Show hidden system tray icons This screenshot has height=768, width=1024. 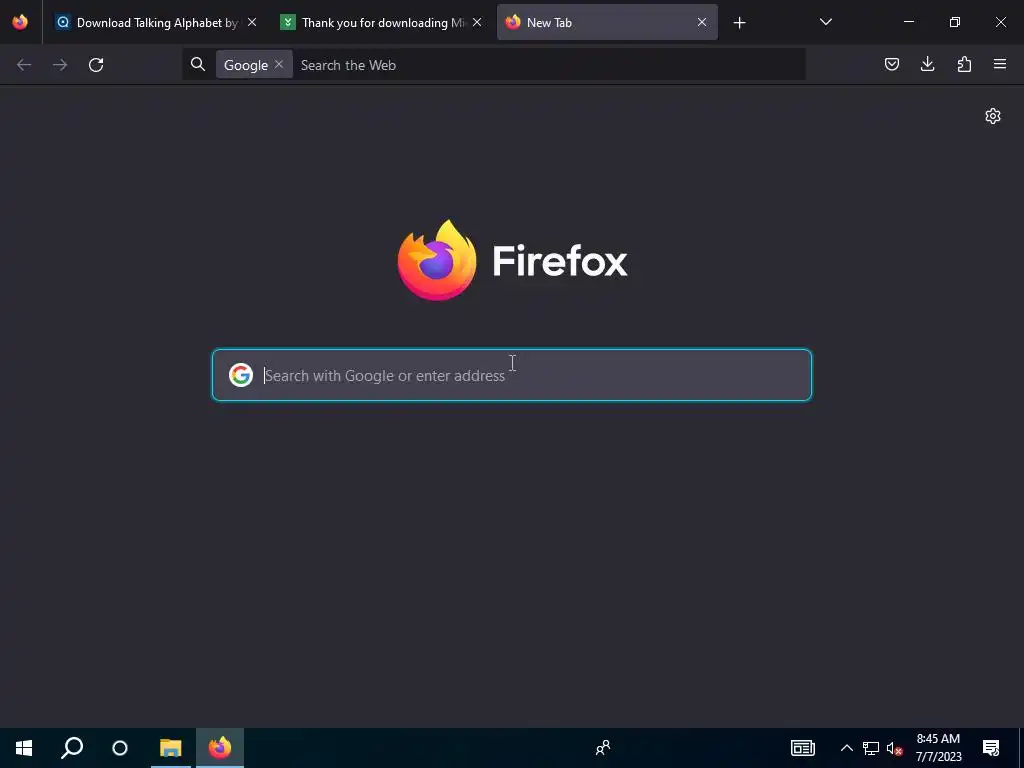[x=846, y=748]
